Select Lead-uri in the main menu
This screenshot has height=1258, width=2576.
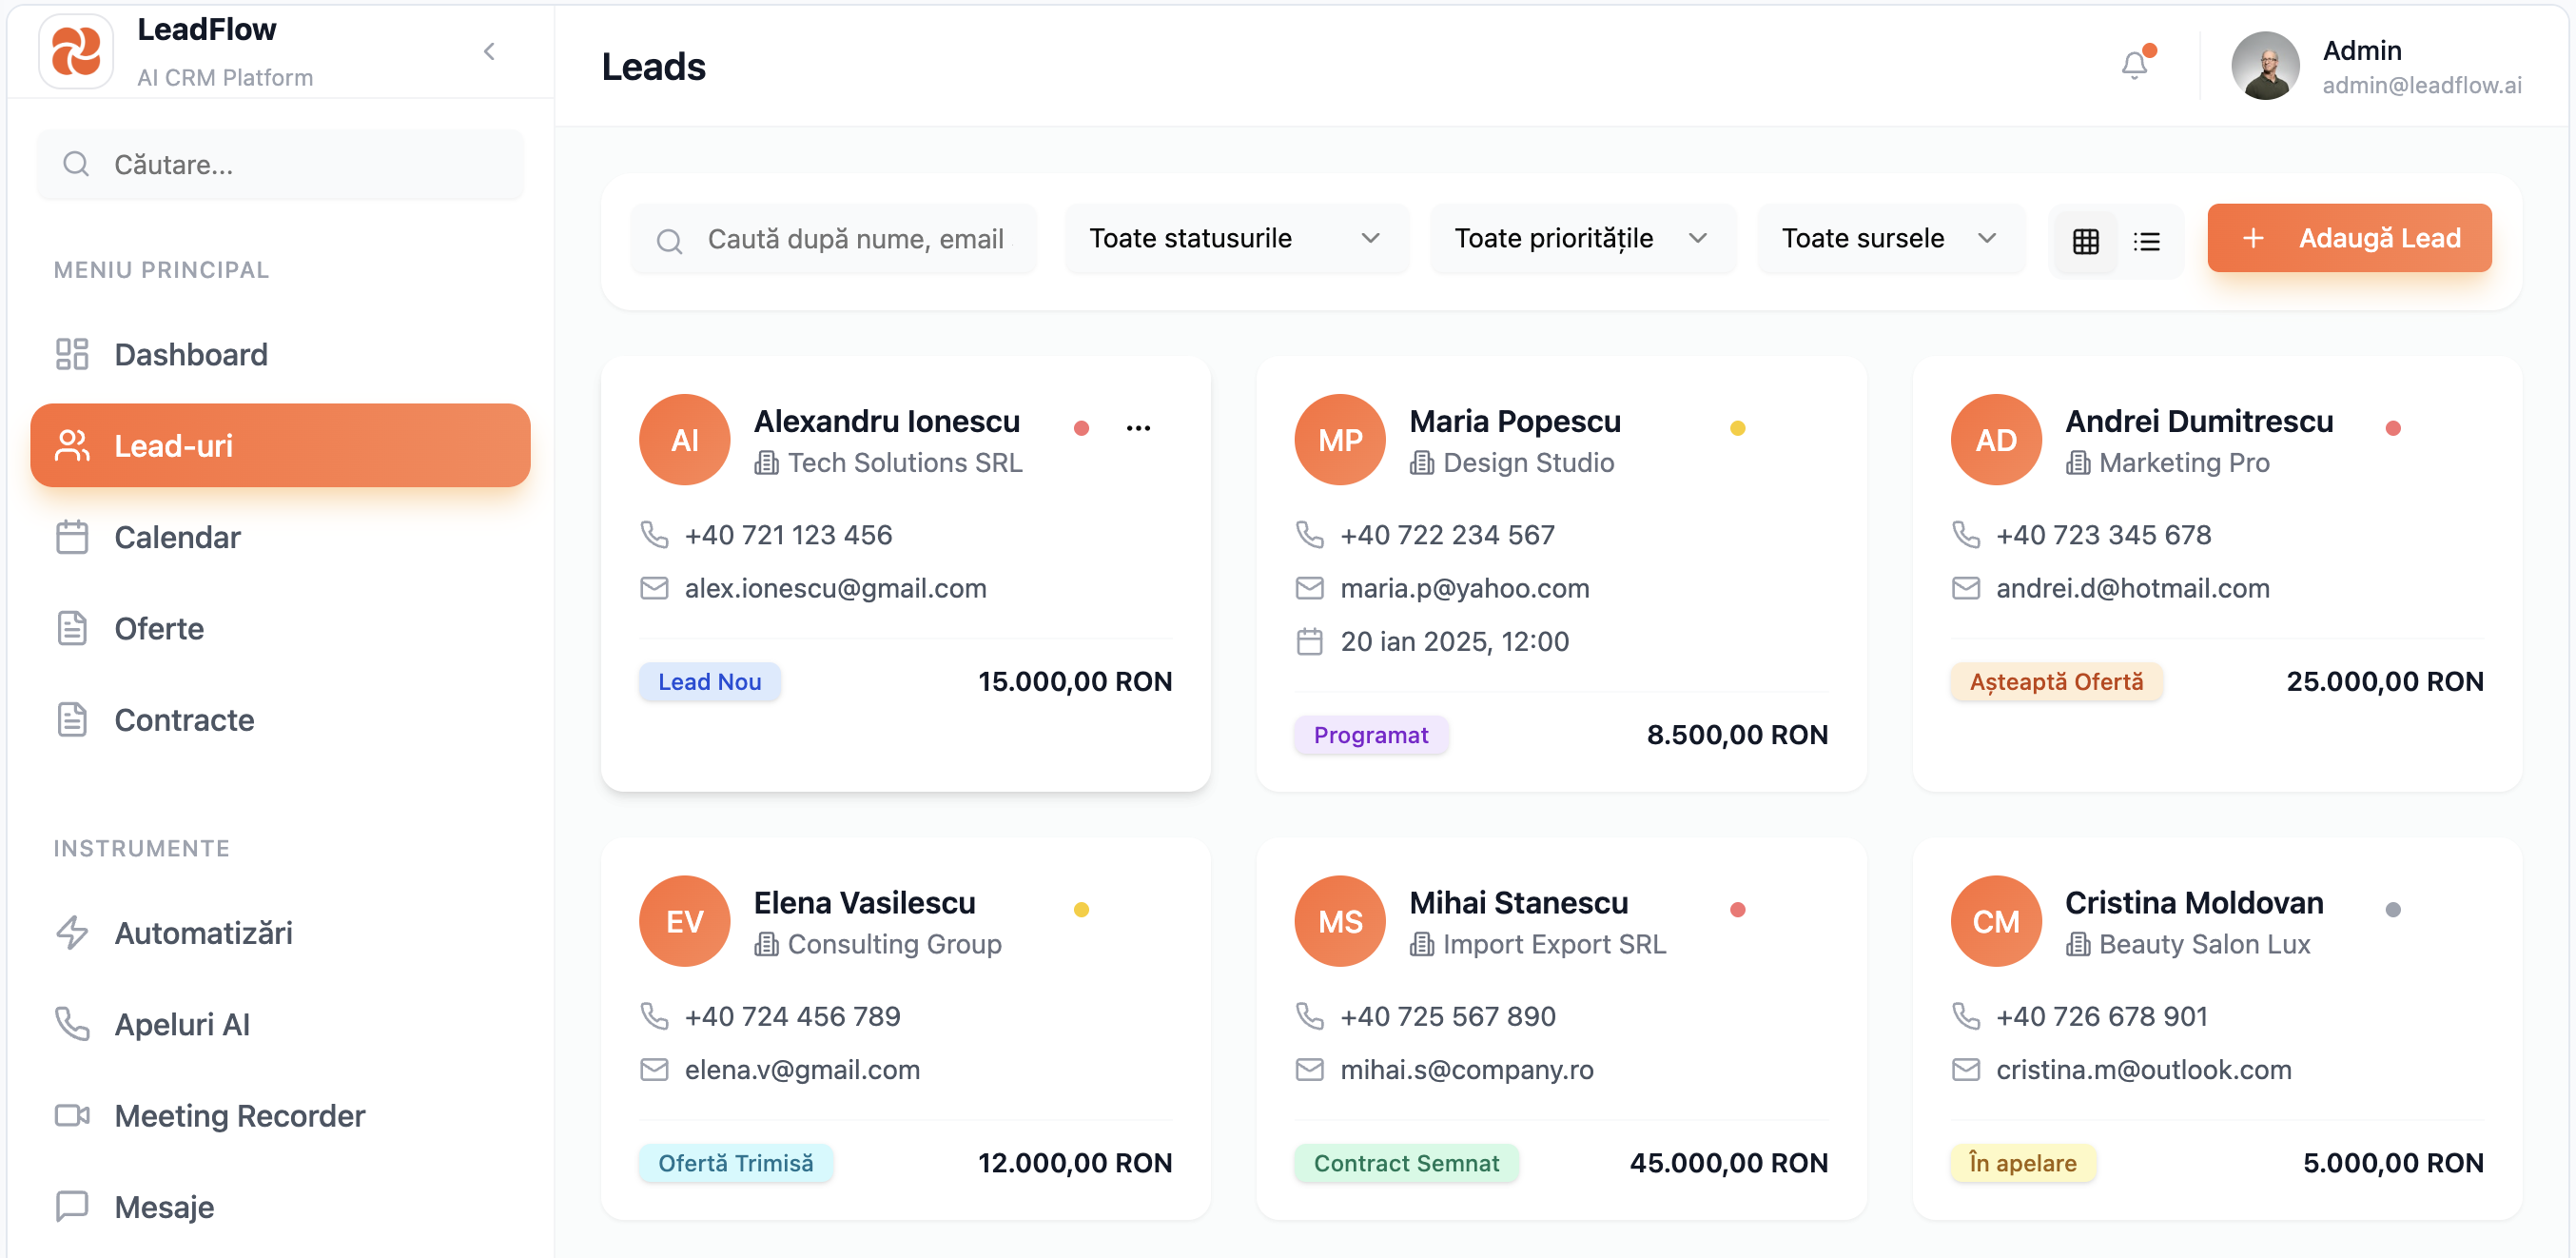(175, 446)
